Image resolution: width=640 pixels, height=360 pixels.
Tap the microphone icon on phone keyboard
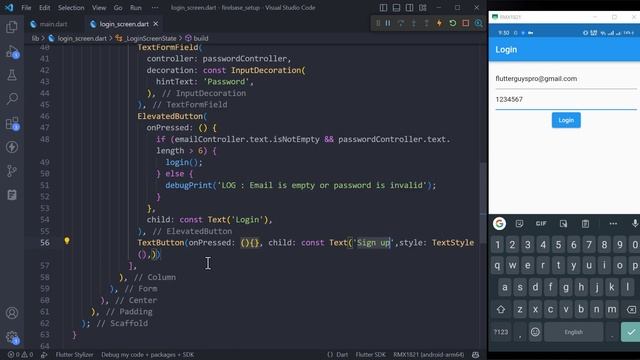pyautogui.click(x=635, y=224)
